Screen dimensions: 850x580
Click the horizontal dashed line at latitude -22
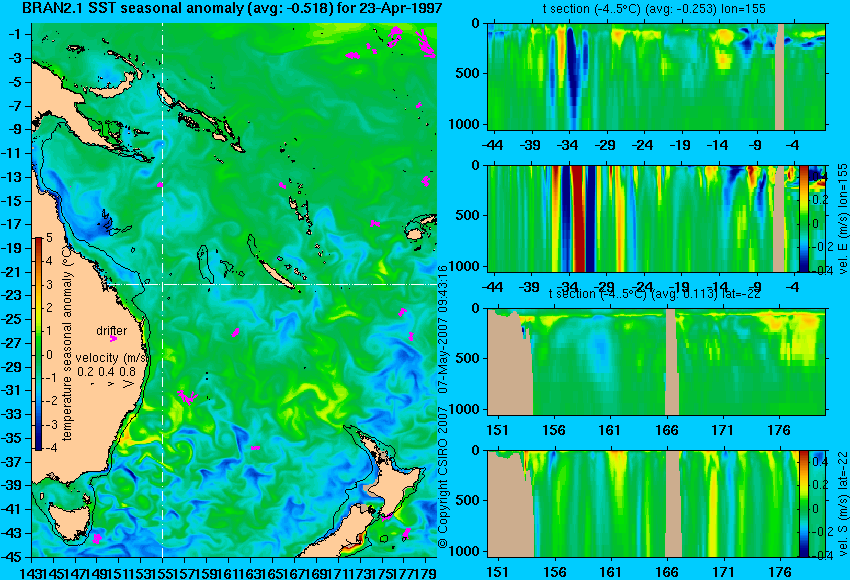pos(271,284)
